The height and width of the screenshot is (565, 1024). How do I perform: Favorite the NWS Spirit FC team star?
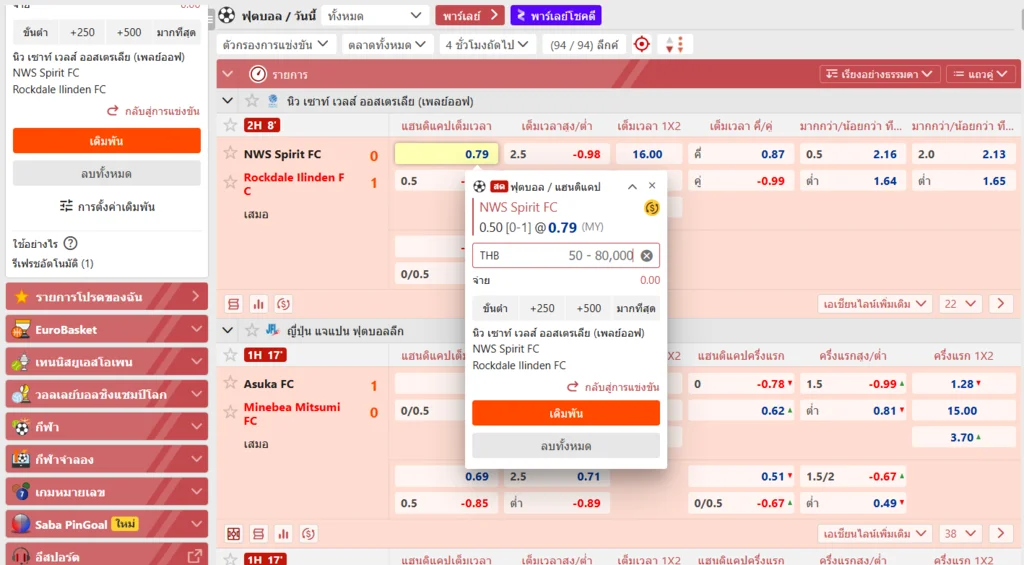coord(230,153)
